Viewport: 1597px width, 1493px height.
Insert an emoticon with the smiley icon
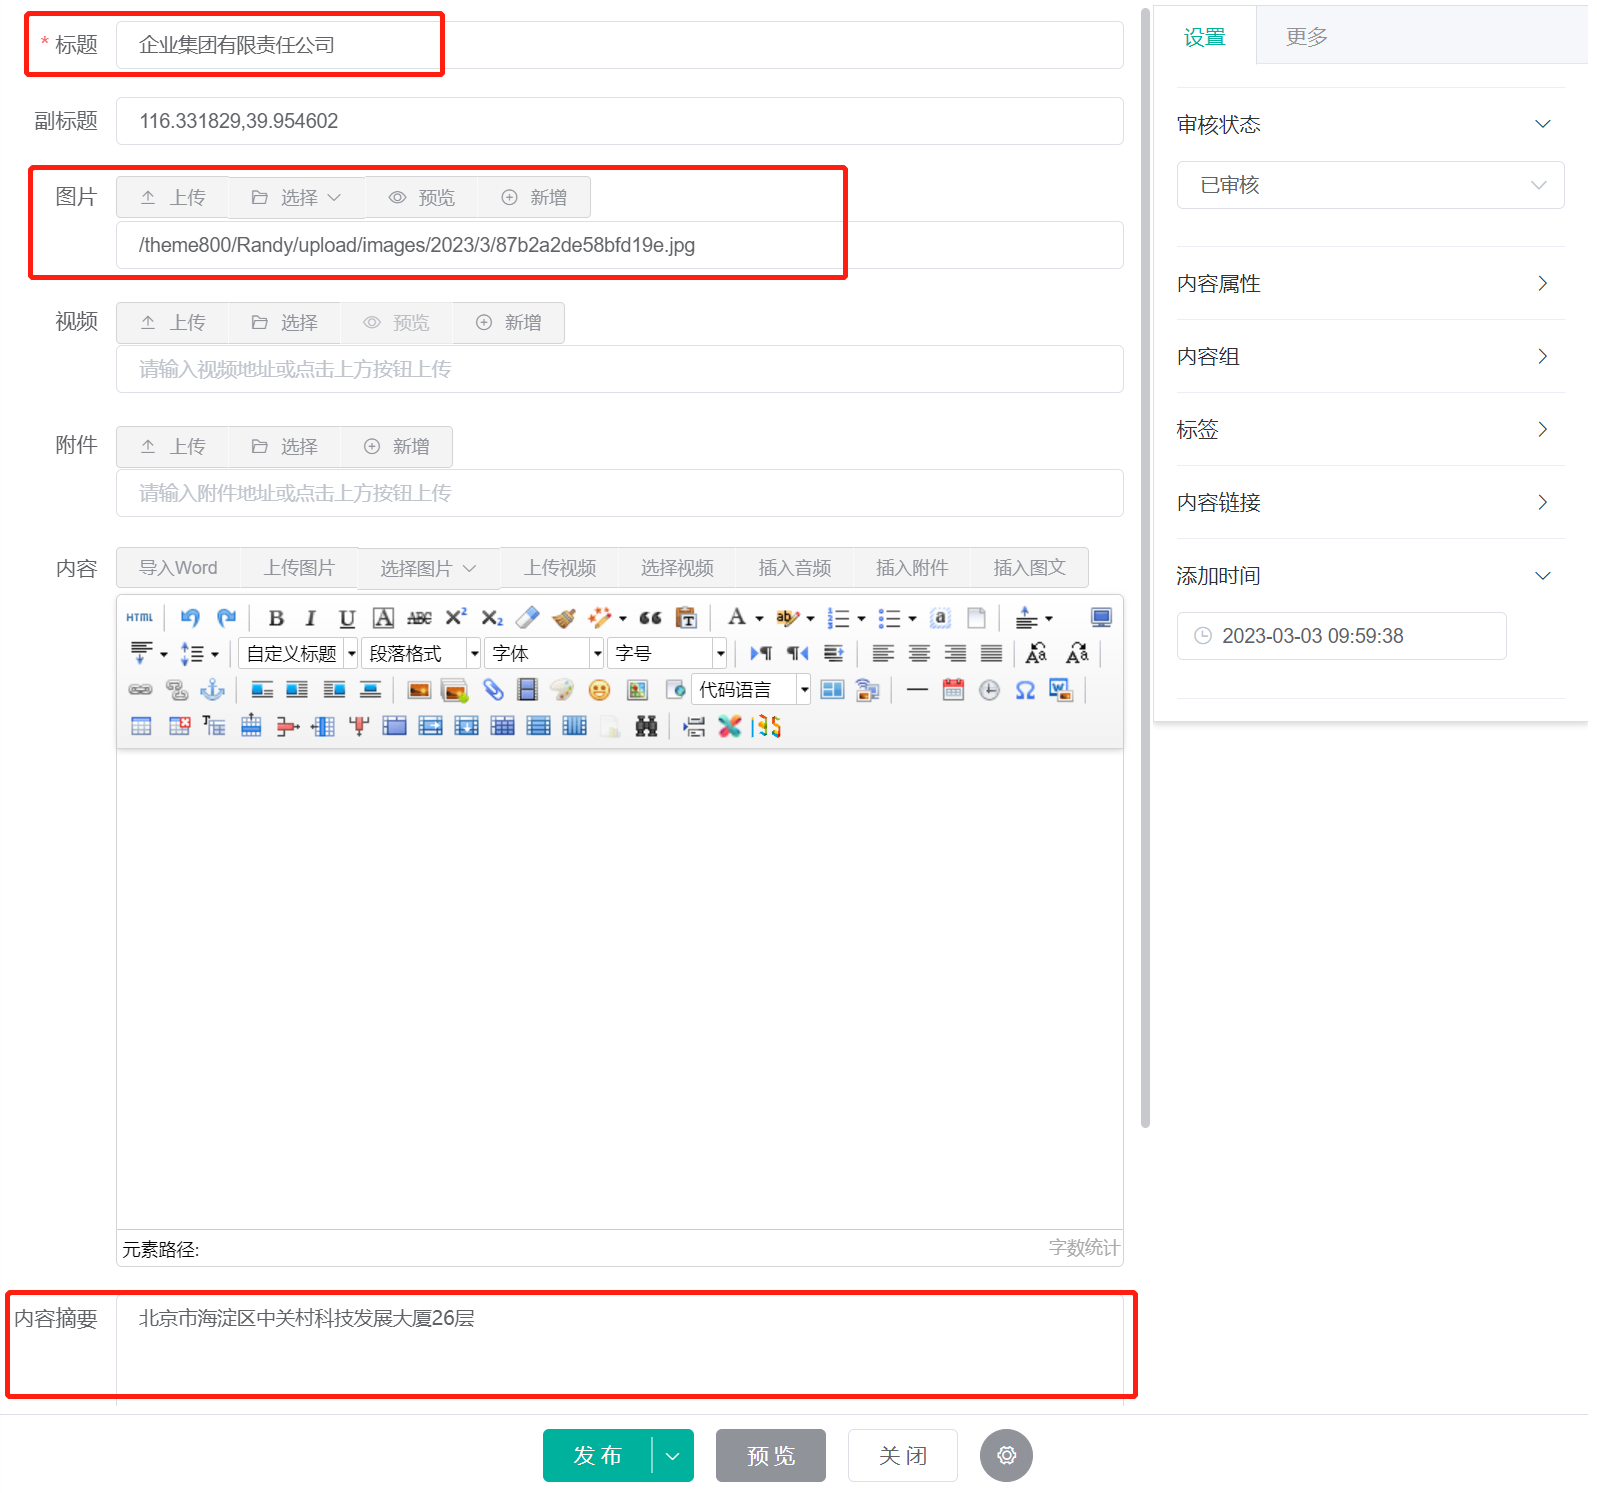point(599,690)
